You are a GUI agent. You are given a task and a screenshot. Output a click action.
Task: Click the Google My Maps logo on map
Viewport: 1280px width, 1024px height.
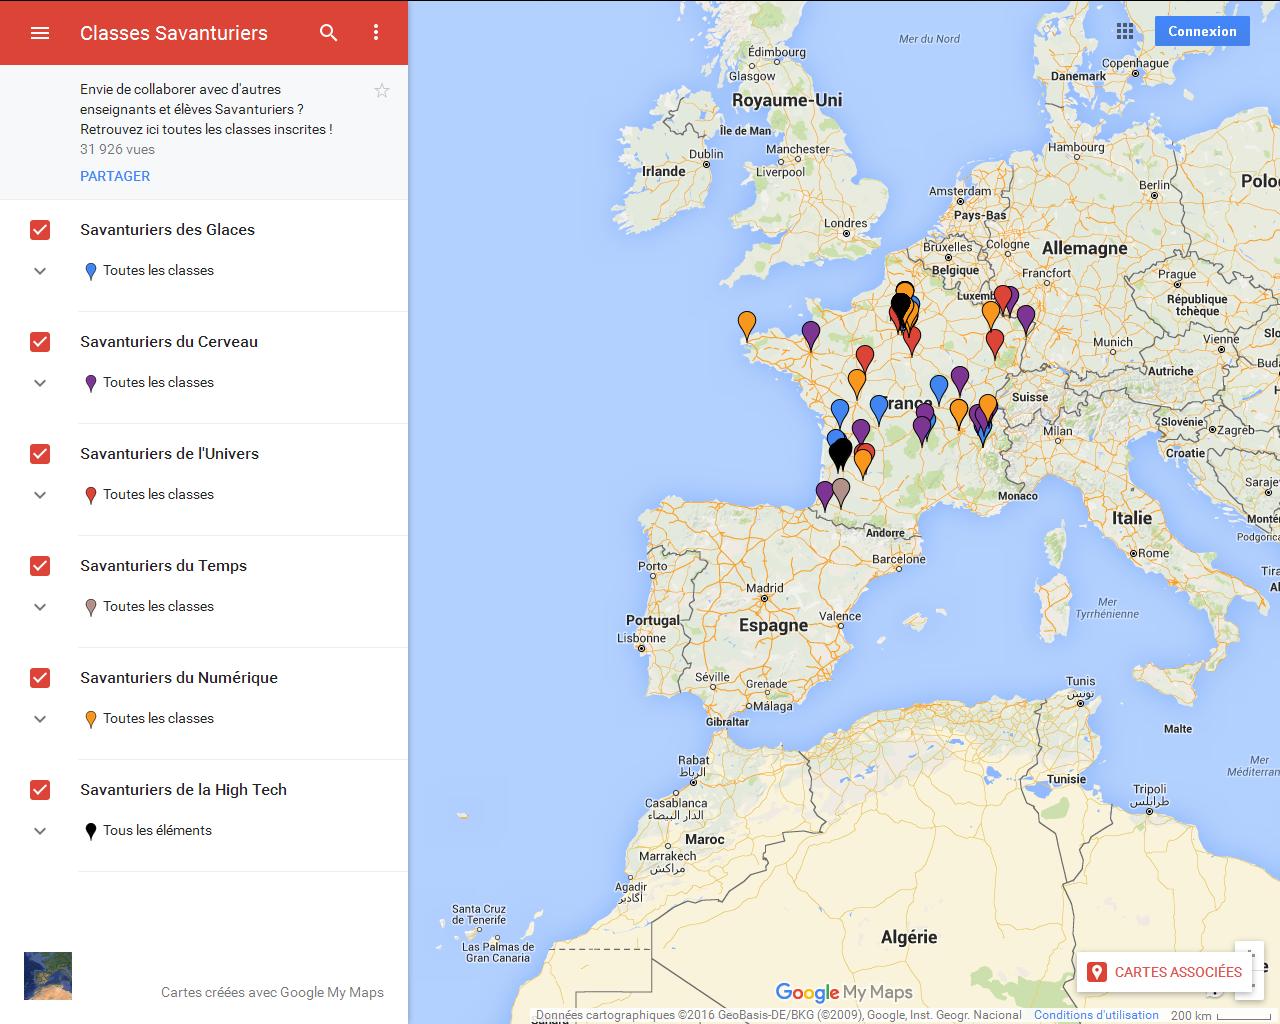(x=844, y=992)
